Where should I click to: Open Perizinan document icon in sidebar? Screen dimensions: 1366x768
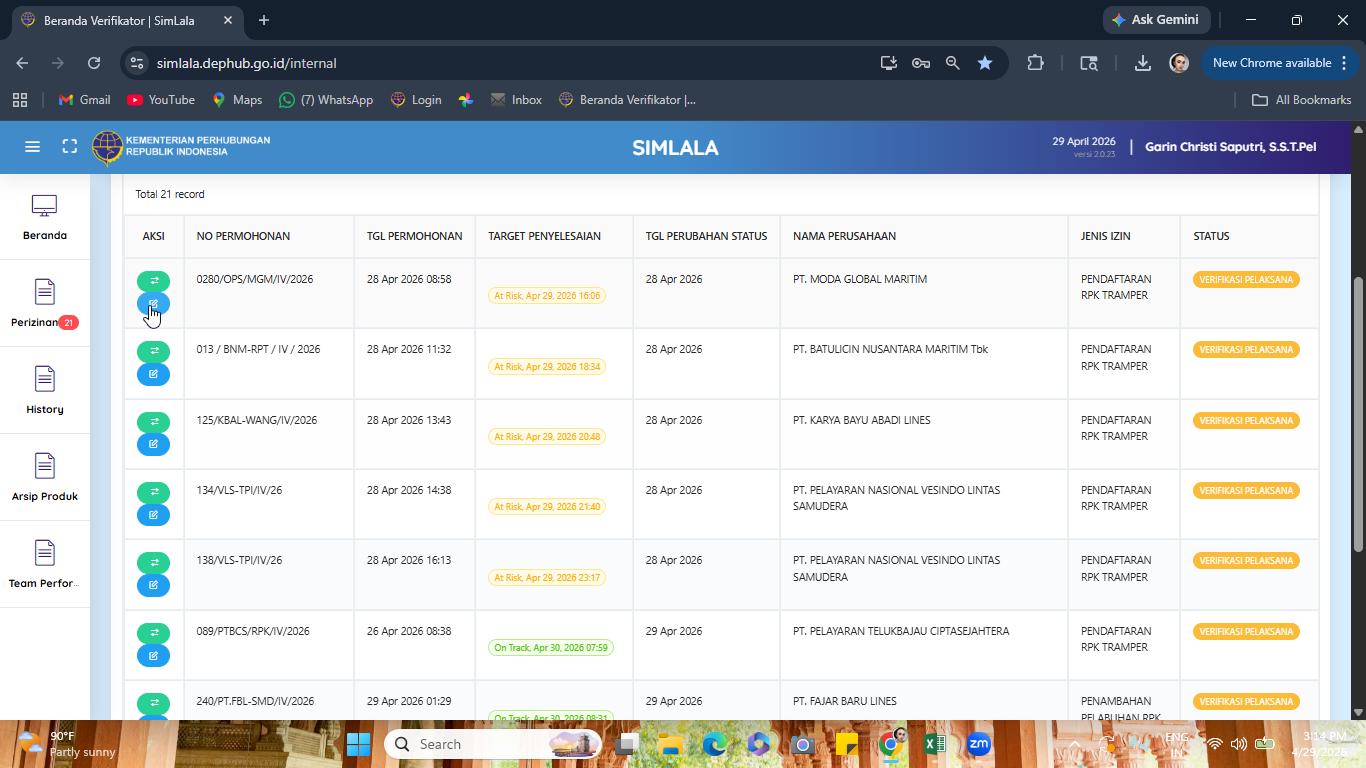[x=44, y=292]
